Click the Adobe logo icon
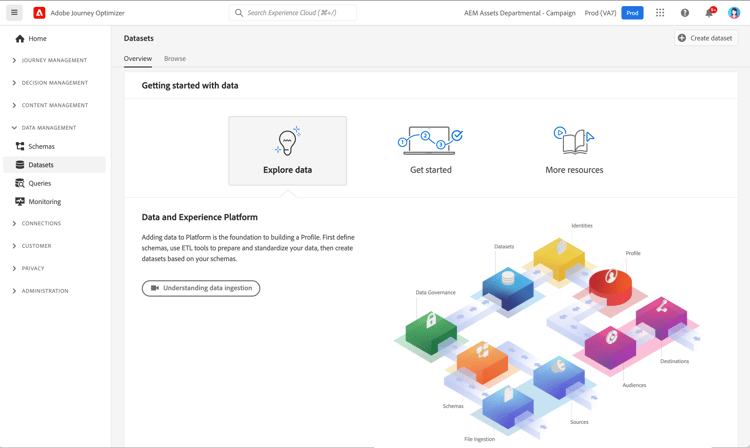The width and height of the screenshot is (750, 448). [39, 13]
